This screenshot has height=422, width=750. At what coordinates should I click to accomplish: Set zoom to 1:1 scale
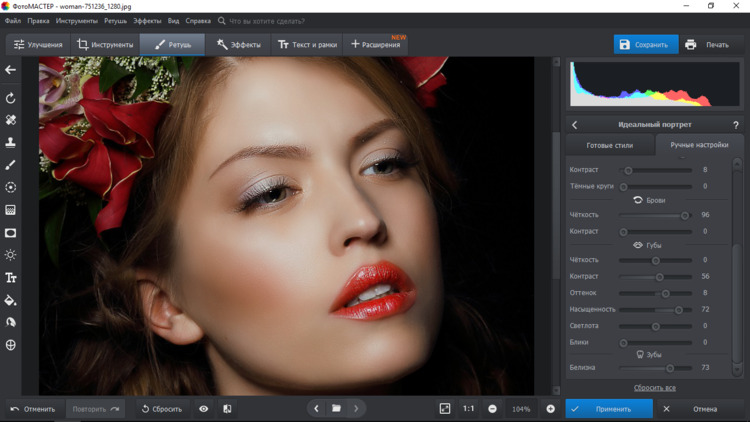[468, 409]
